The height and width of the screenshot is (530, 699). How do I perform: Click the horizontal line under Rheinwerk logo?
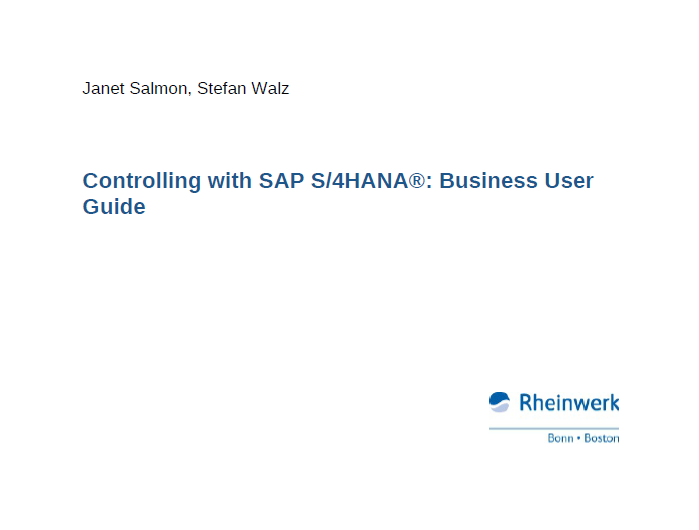click(x=554, y=428)
